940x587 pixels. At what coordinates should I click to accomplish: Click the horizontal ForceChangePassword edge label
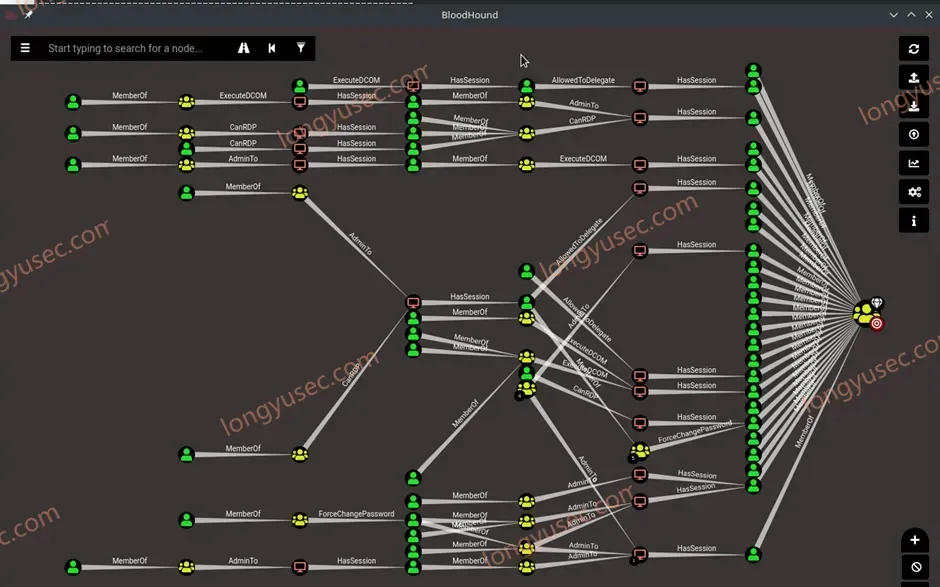click(x=356, y=514)
